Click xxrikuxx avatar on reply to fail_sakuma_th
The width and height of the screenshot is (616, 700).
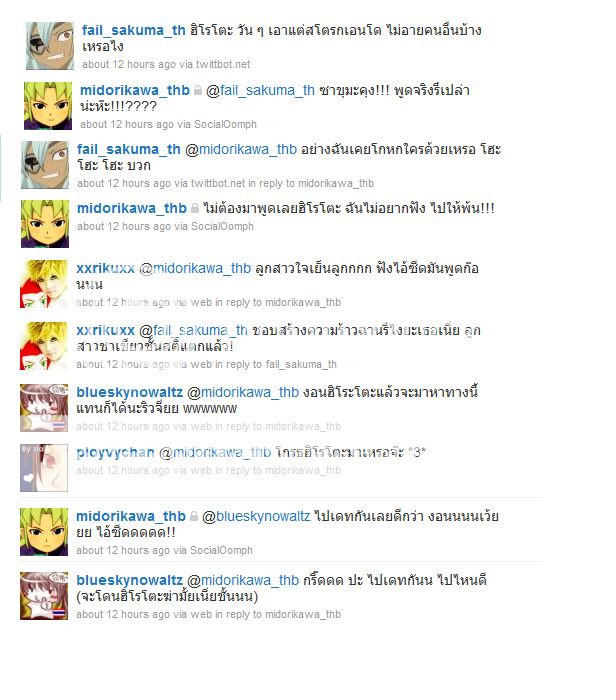pyautogui.click(x=44, y=346)
